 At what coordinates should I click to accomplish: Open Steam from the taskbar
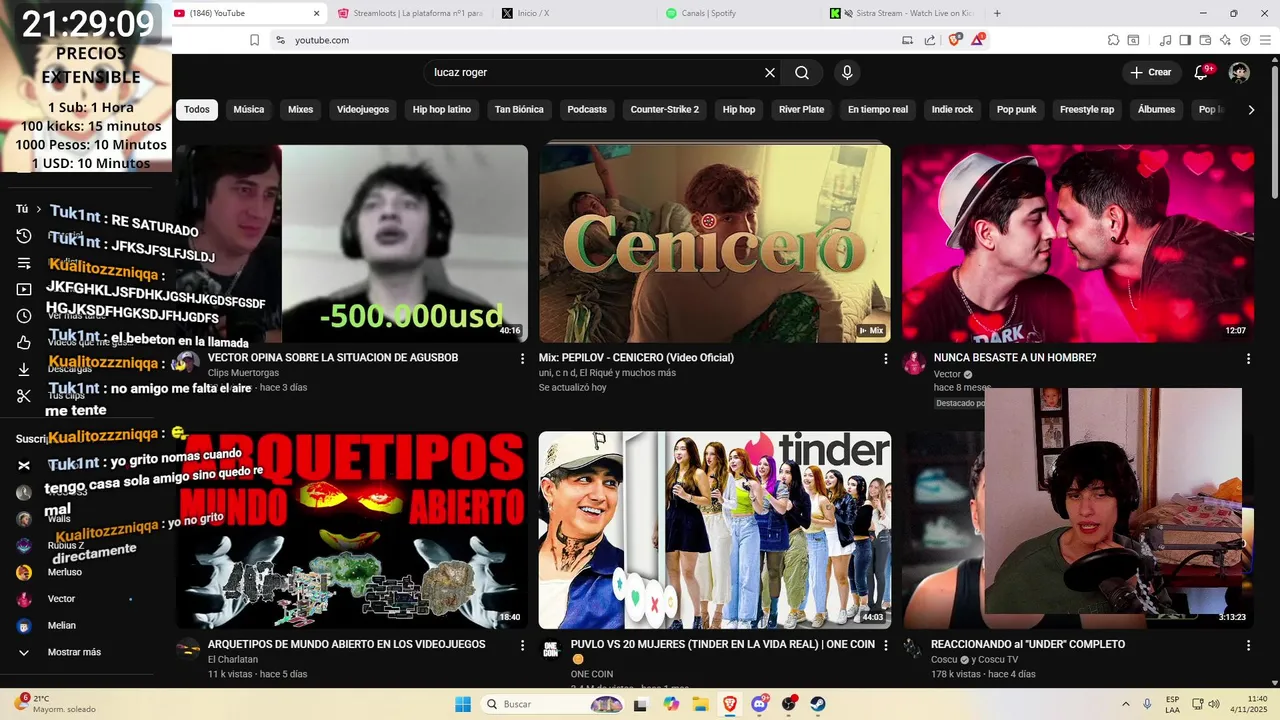(x=818, y=704)
